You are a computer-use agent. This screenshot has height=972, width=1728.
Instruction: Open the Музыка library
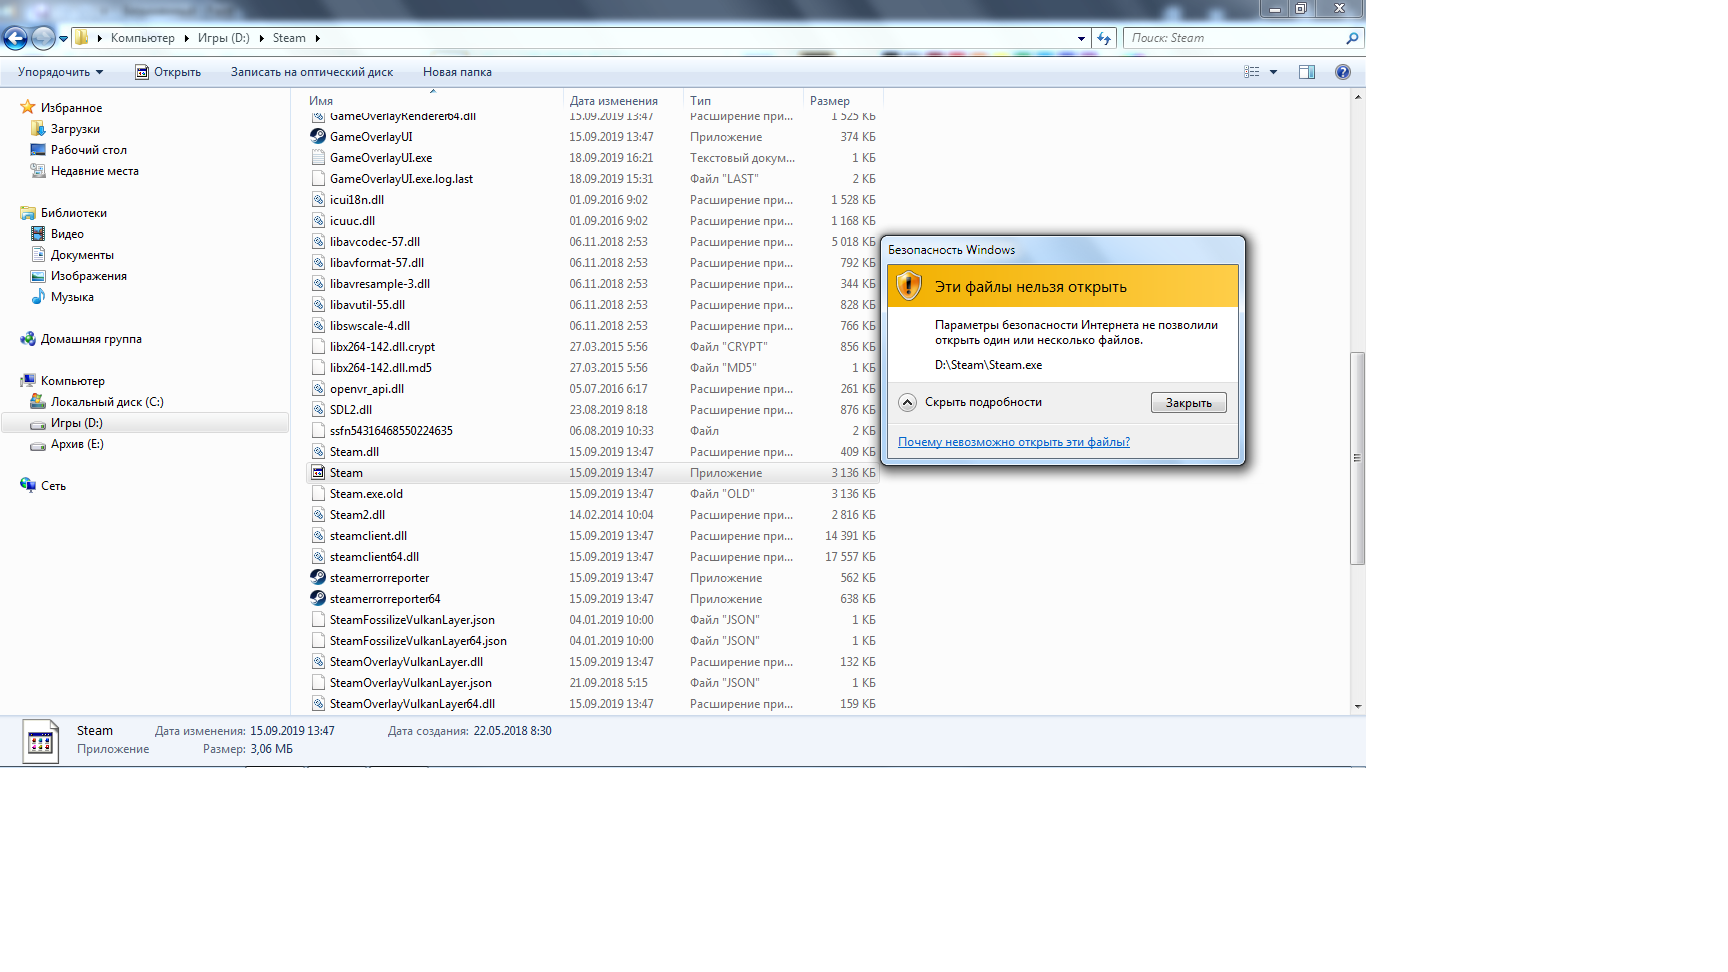pos(72,297)
